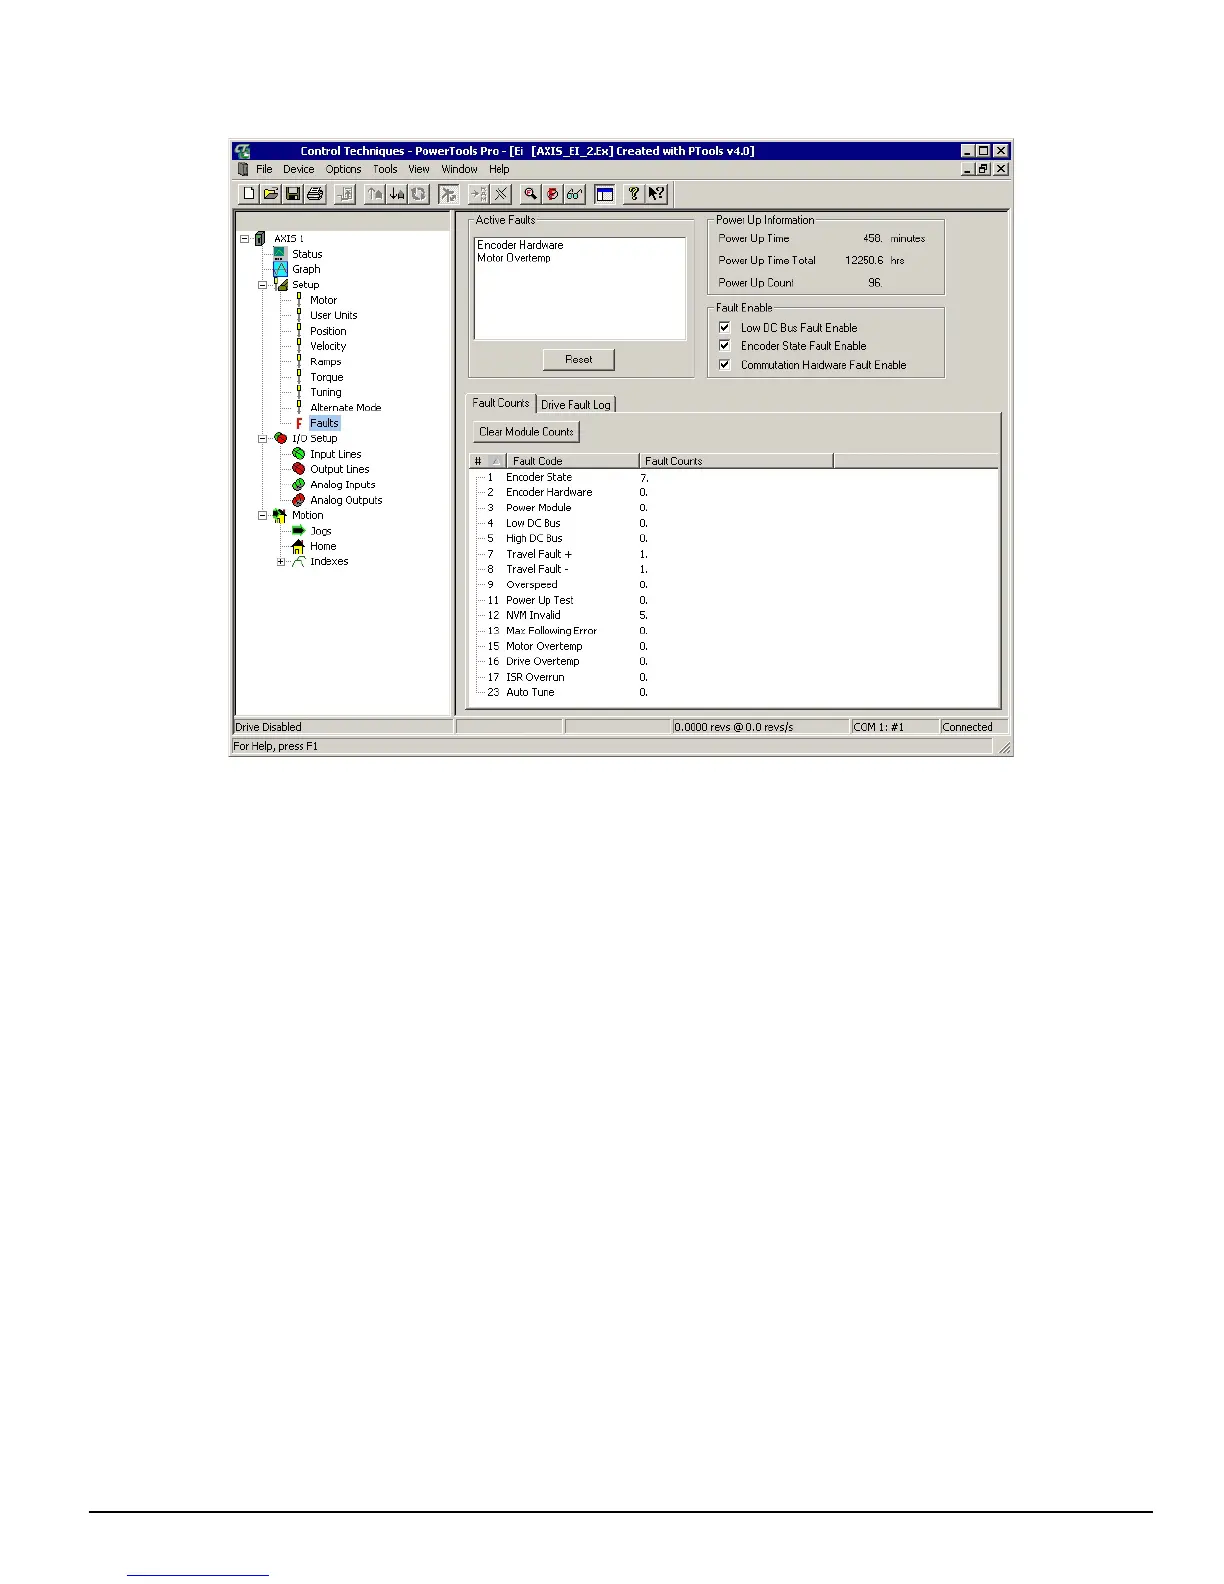The height and width of the screenshot is (1584, 1224).
Task: Open the Window menu
Action: pyautogui.click(x=460, y=170)
